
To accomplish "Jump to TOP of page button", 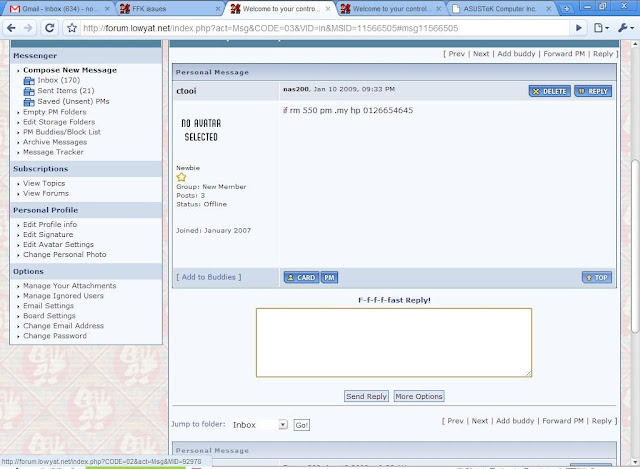I will 597,278.
